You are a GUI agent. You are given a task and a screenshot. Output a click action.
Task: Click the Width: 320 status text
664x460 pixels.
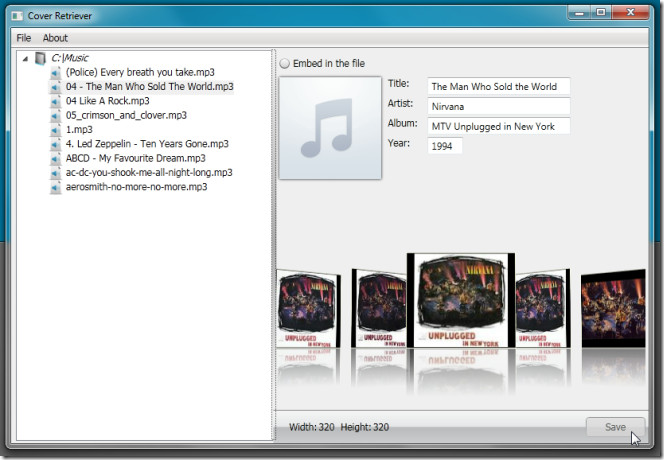pyautogui.click(x=312, y=427)
